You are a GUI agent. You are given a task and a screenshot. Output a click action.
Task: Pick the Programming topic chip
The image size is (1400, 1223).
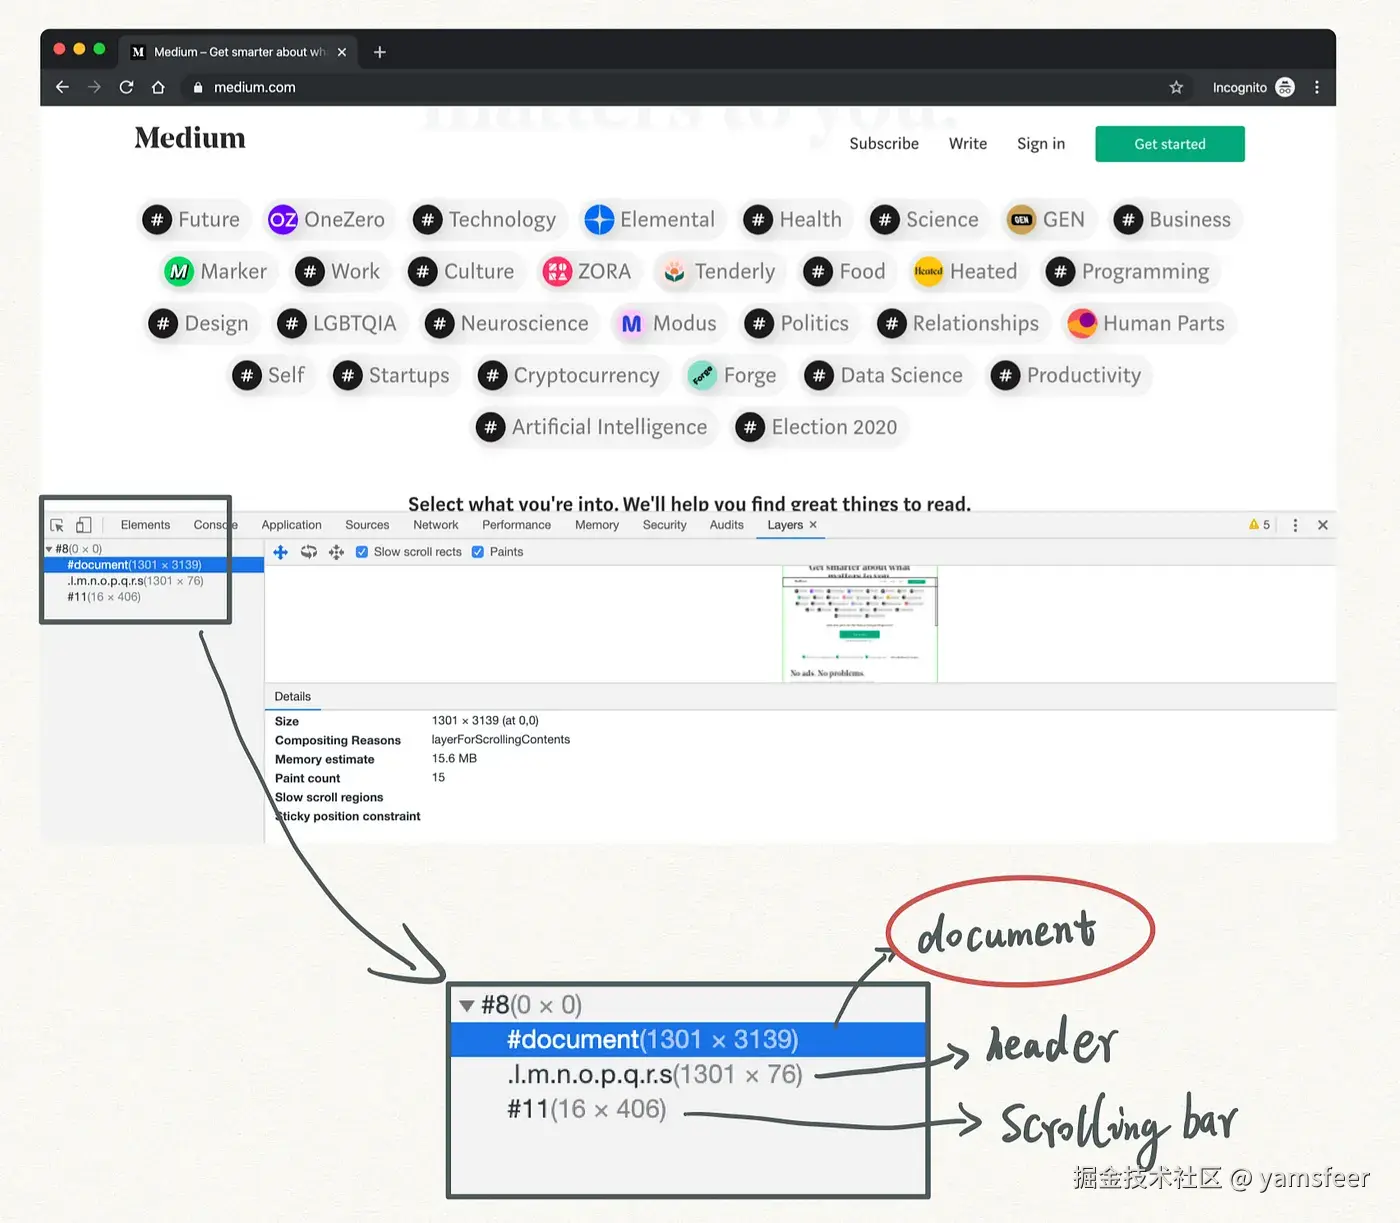[1130, 272]
